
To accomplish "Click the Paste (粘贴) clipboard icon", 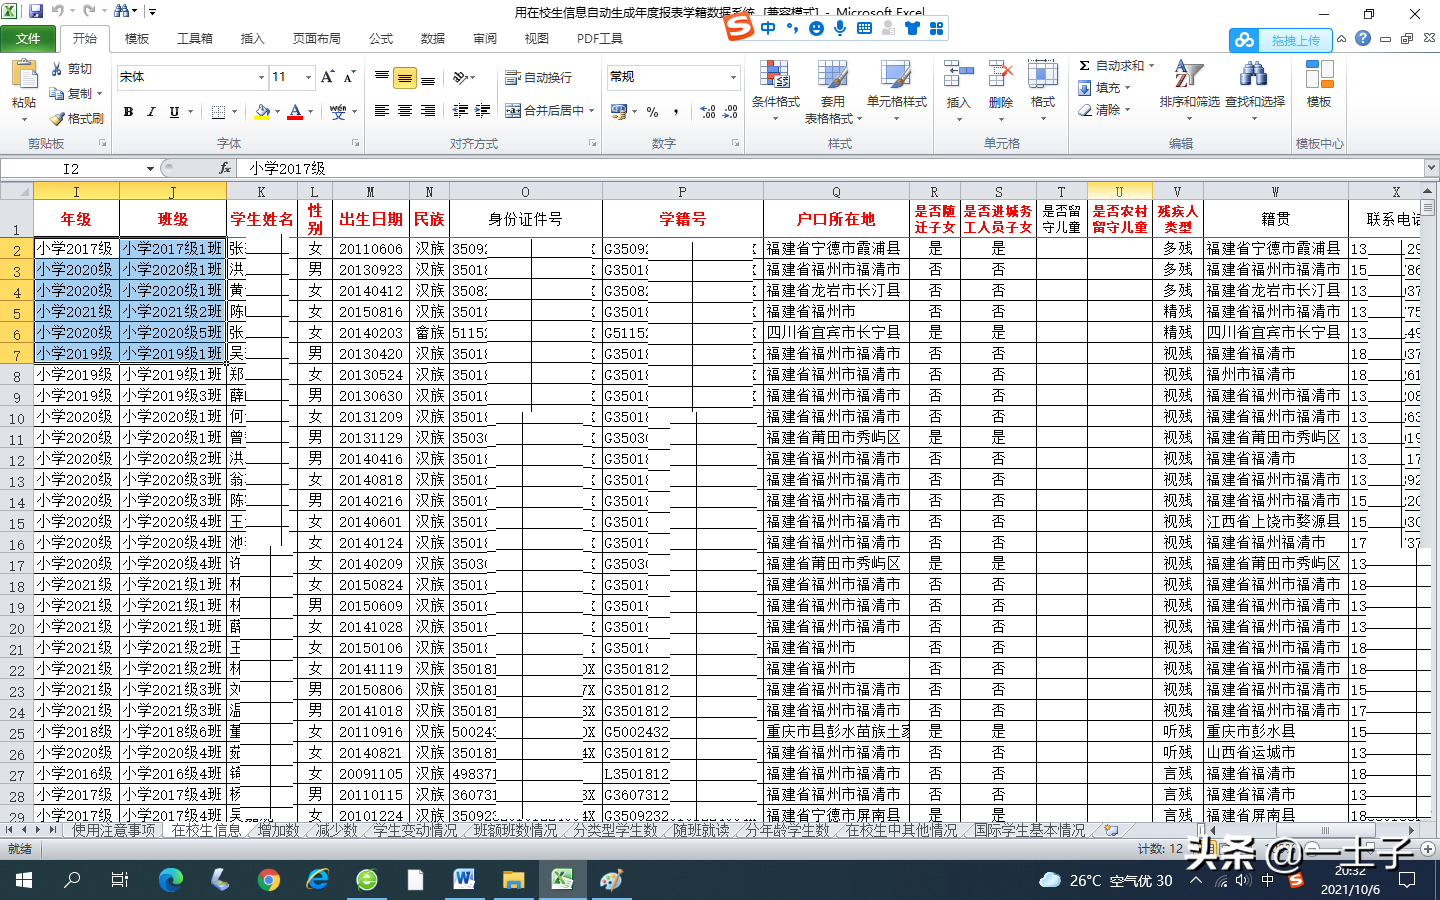I will point(24,74).
